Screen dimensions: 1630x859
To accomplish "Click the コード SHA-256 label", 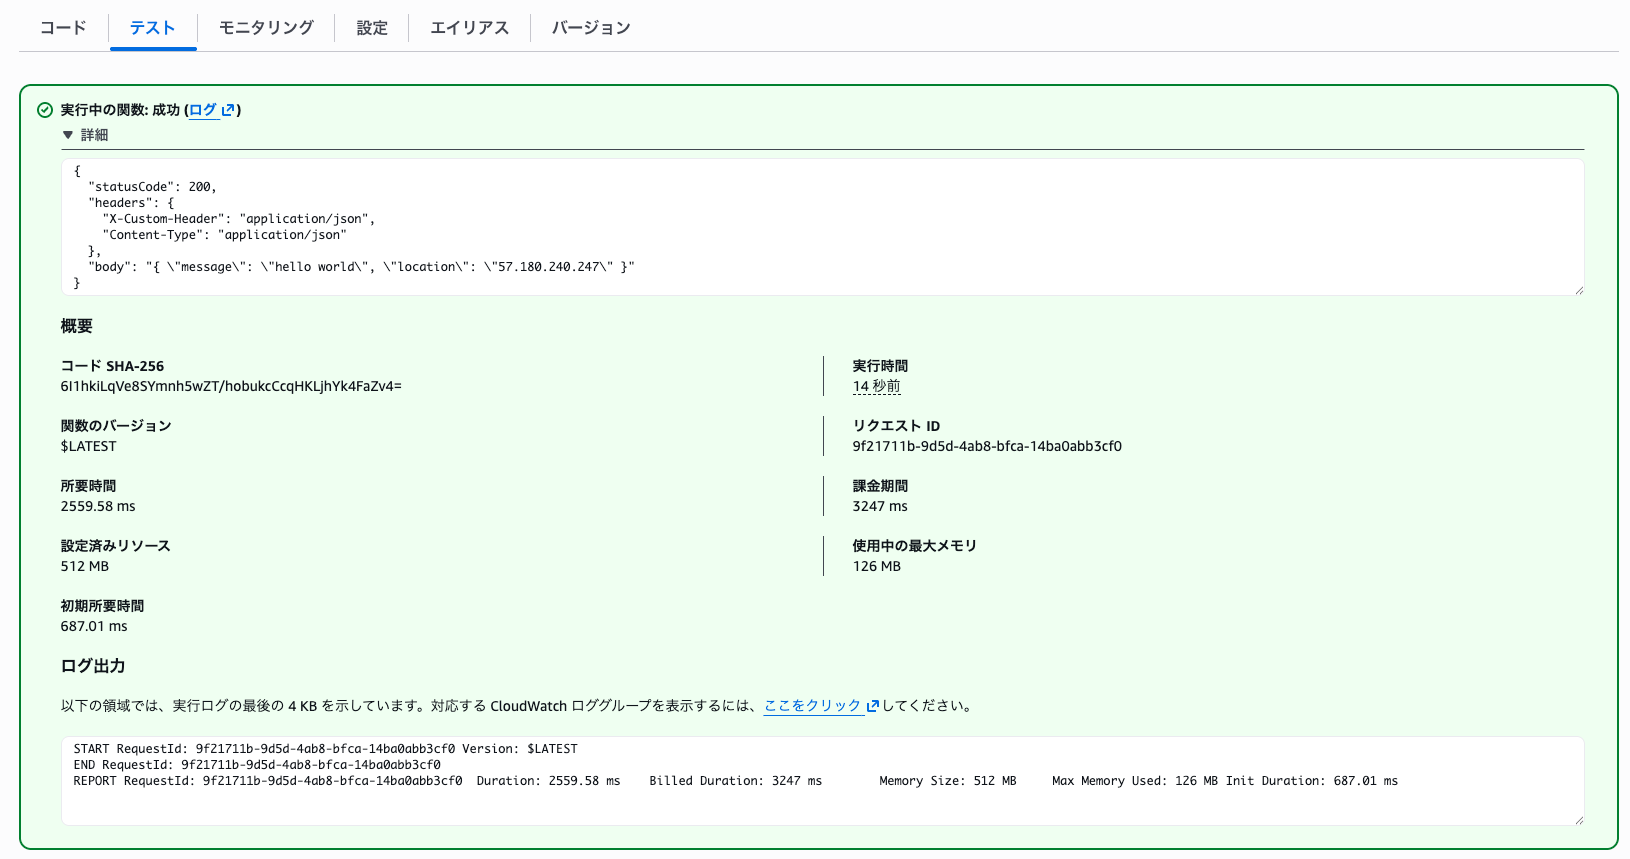I will click(x=112, y=366).
